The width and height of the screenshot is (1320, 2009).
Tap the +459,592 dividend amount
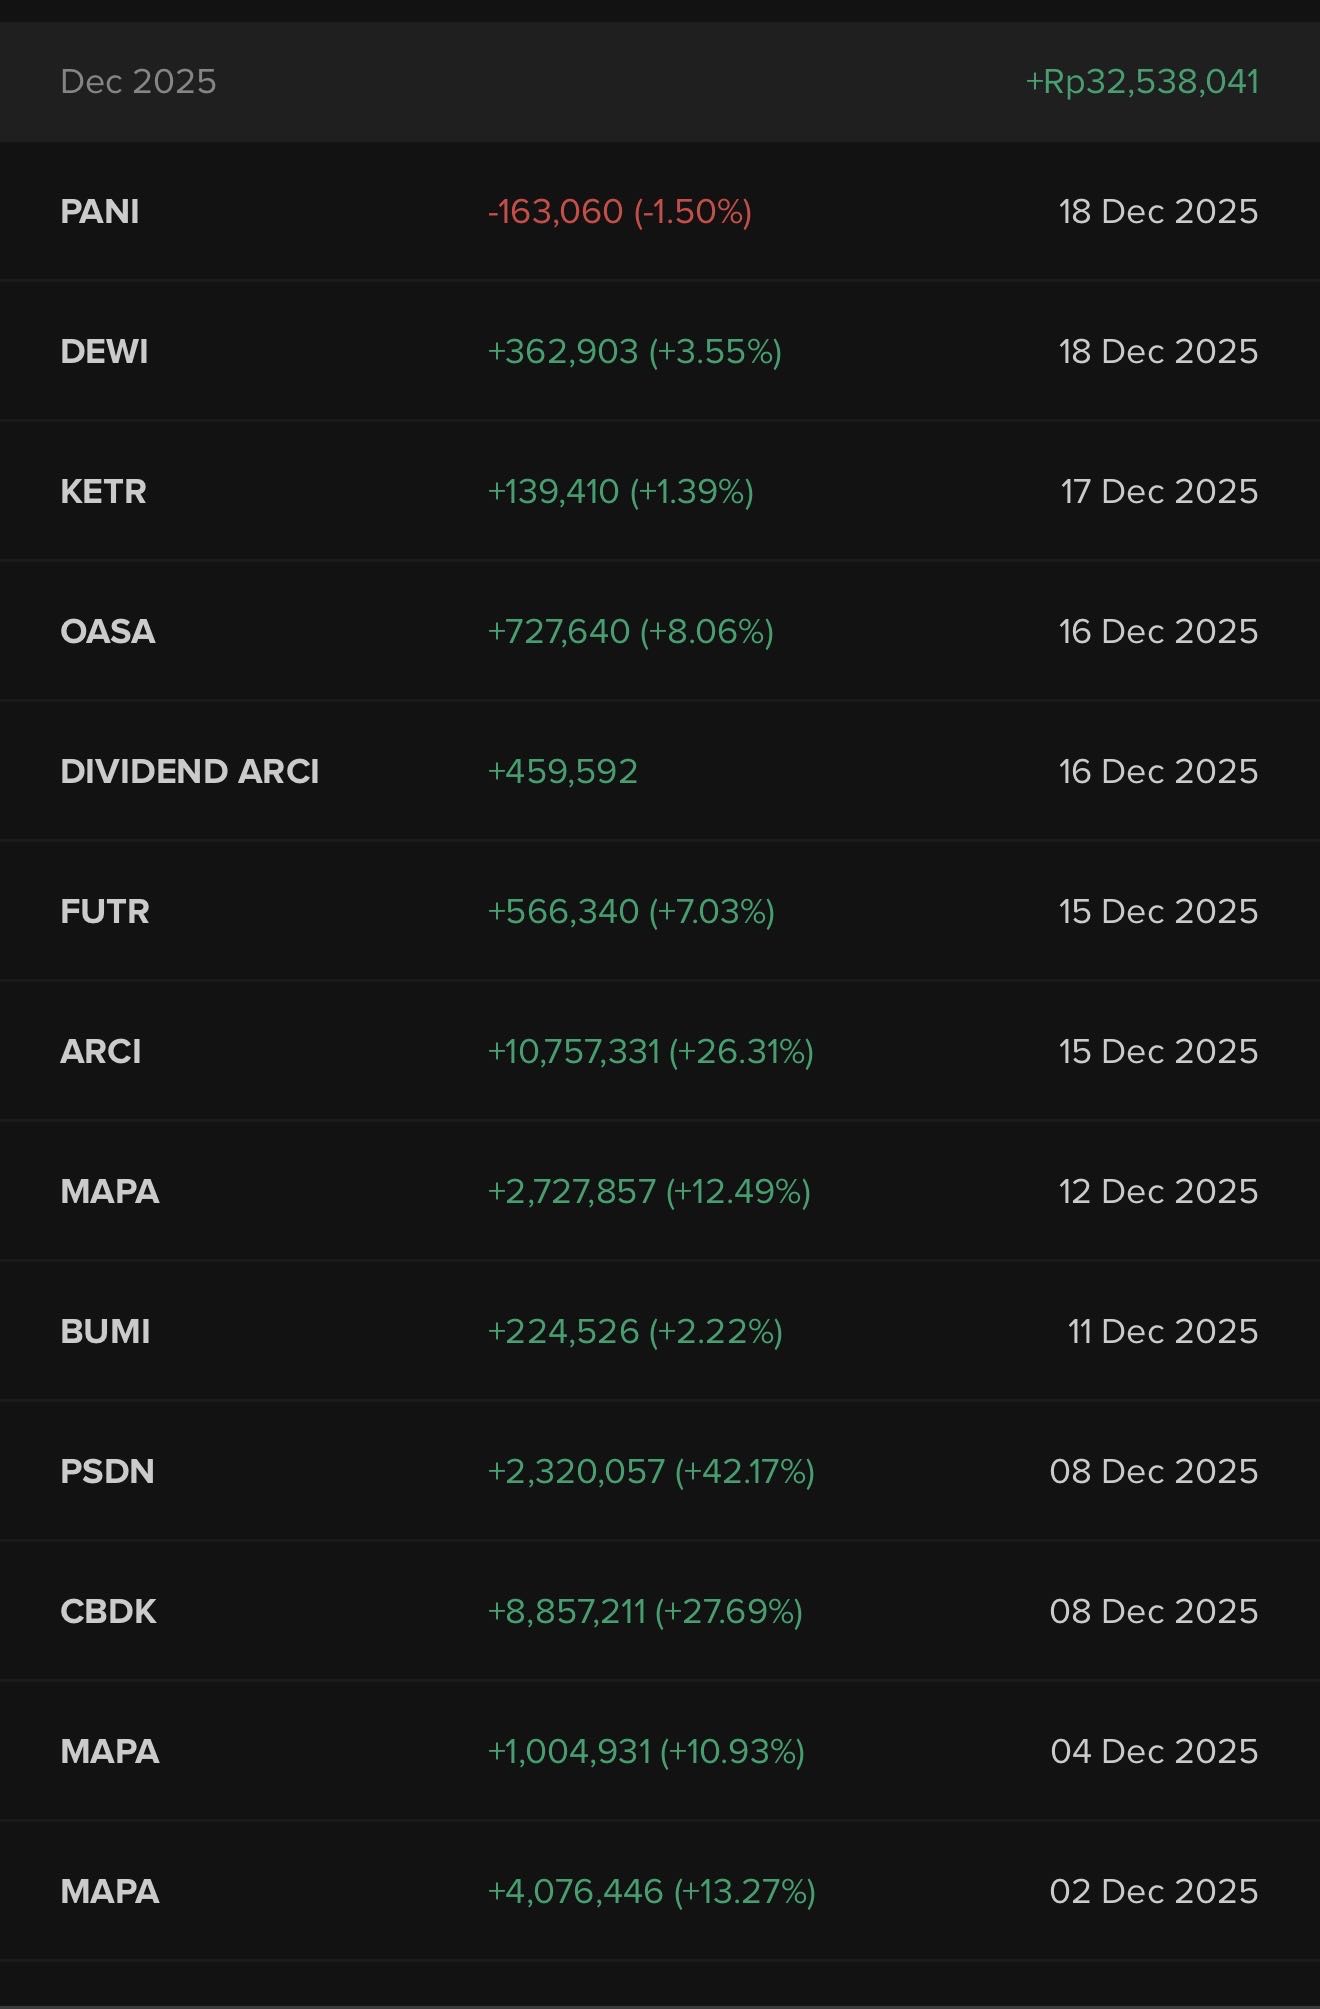pos(562,772)
